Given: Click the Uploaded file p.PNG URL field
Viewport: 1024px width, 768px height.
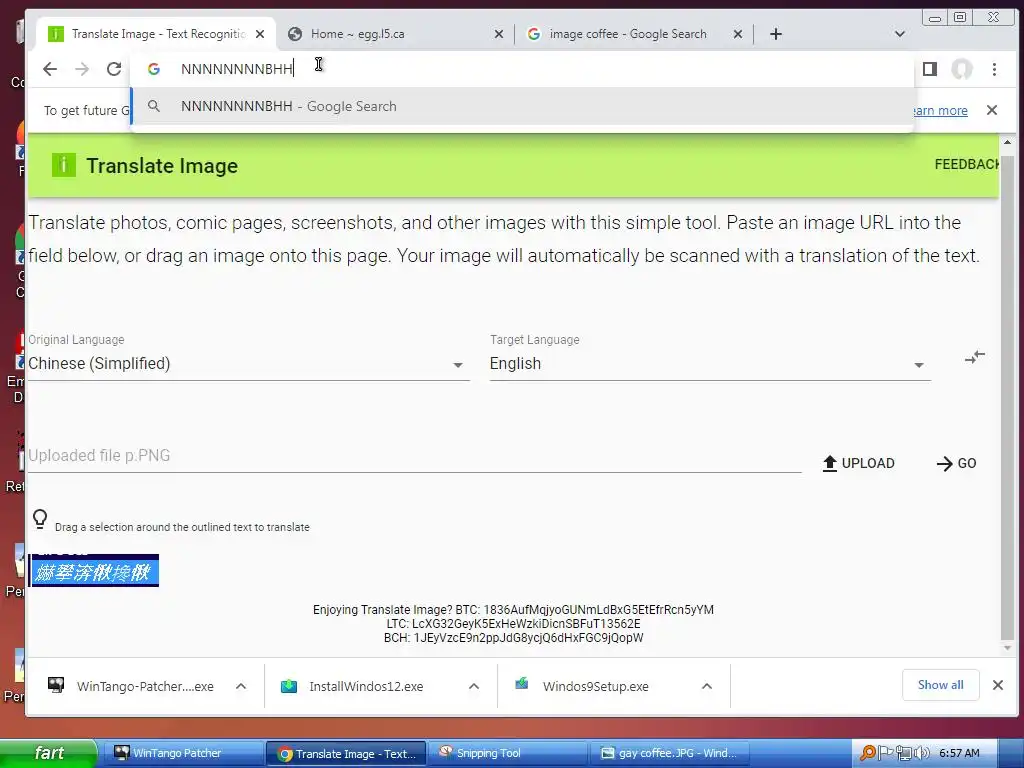Looking at the screenshot, I should (414, 456).
